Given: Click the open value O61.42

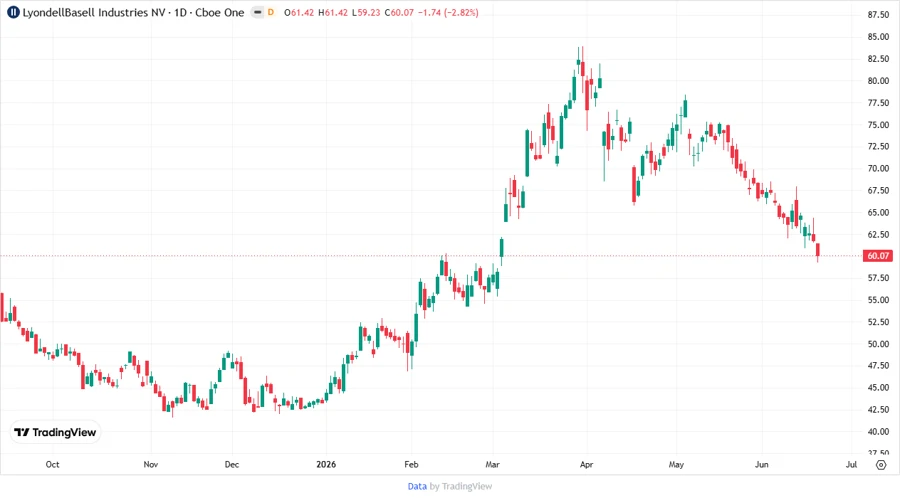Looking at the screenshot, I should pos(299,12).
